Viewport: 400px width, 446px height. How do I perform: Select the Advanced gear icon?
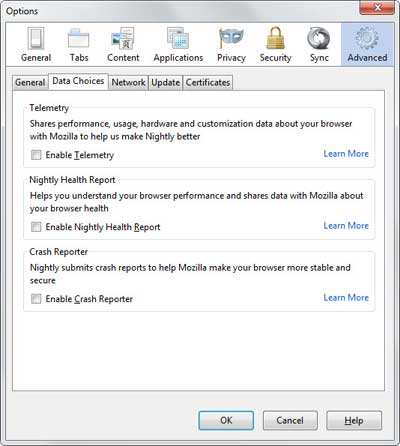tap(367, 45)
